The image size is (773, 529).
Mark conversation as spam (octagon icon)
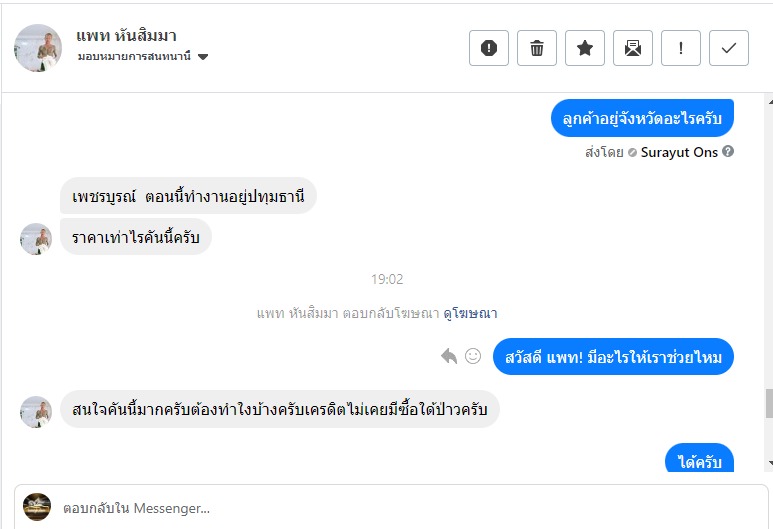[489, 48]
